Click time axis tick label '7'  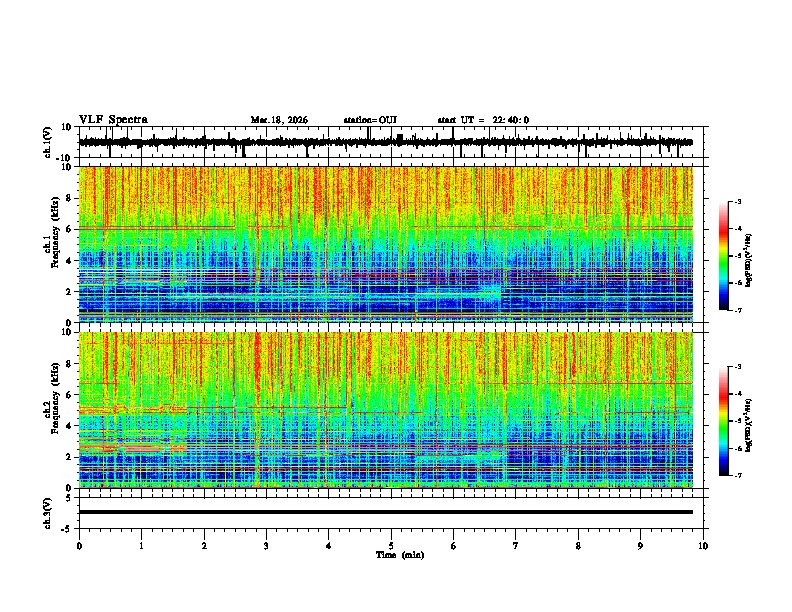click(516, 546)
